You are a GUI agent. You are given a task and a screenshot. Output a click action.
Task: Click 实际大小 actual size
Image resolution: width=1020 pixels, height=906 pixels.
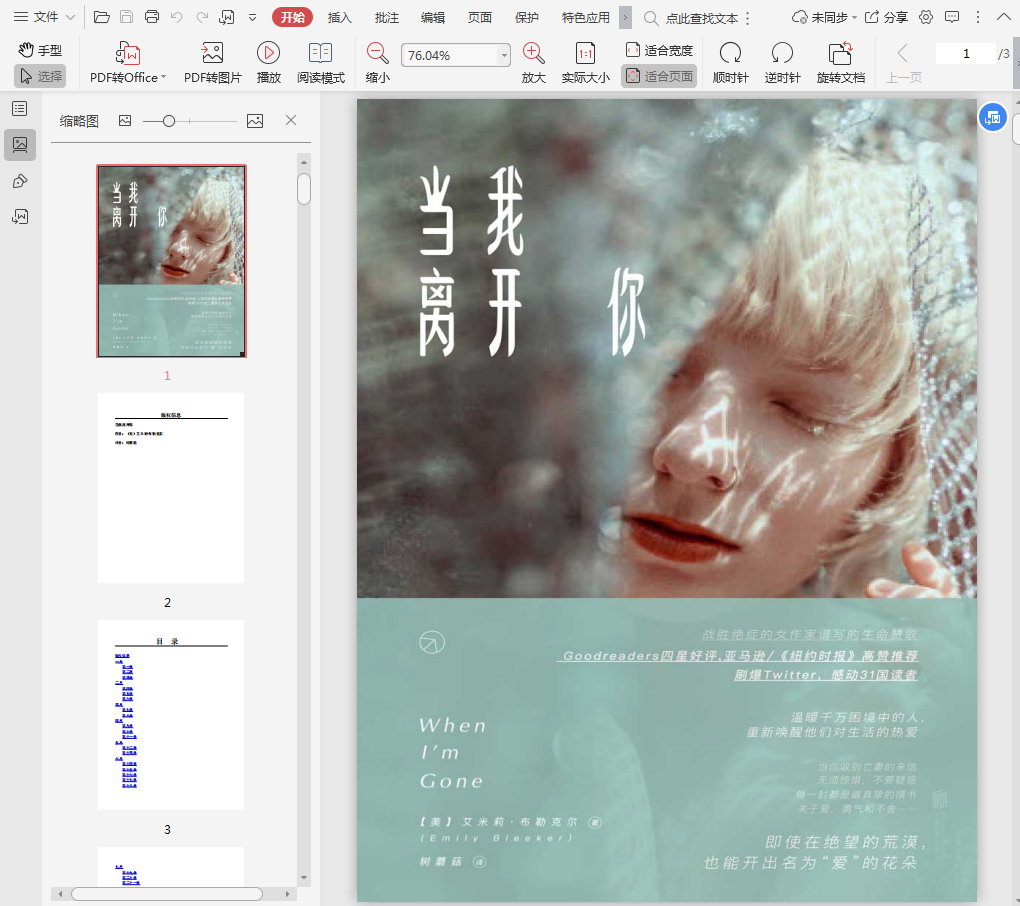(585, 62)
